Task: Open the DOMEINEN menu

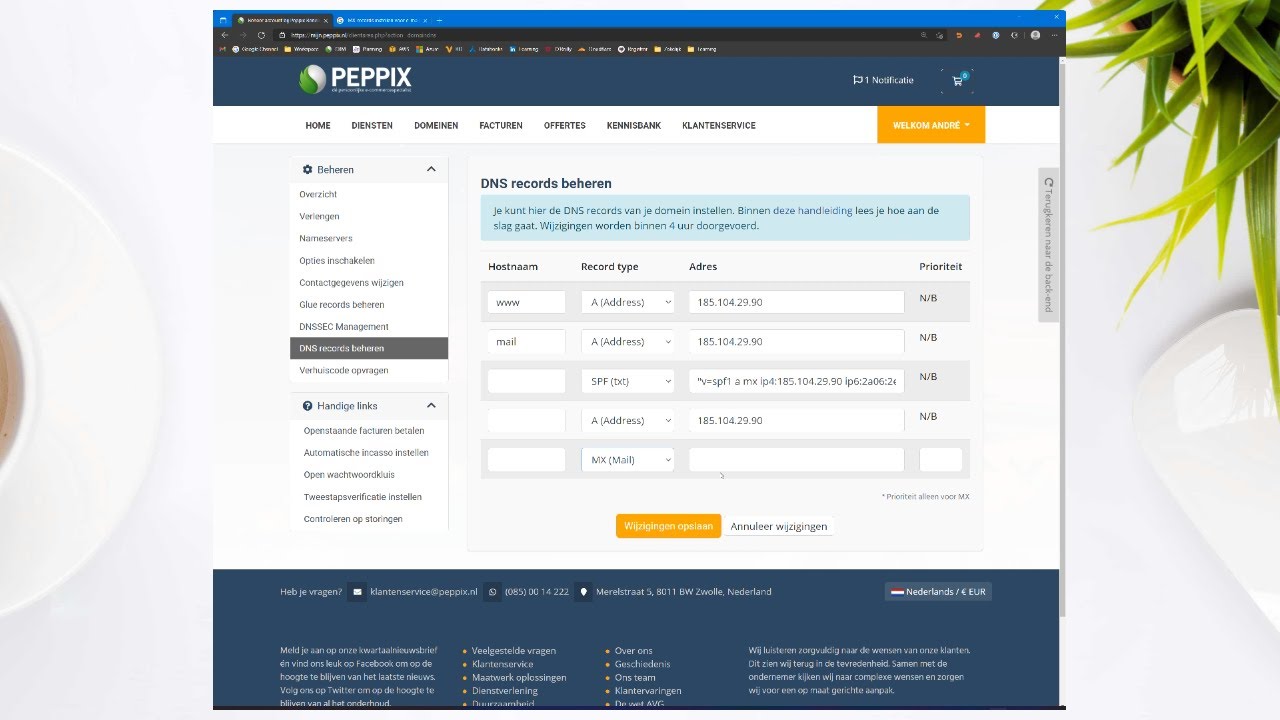Action: pyautogui.click(x=436, y=126)
